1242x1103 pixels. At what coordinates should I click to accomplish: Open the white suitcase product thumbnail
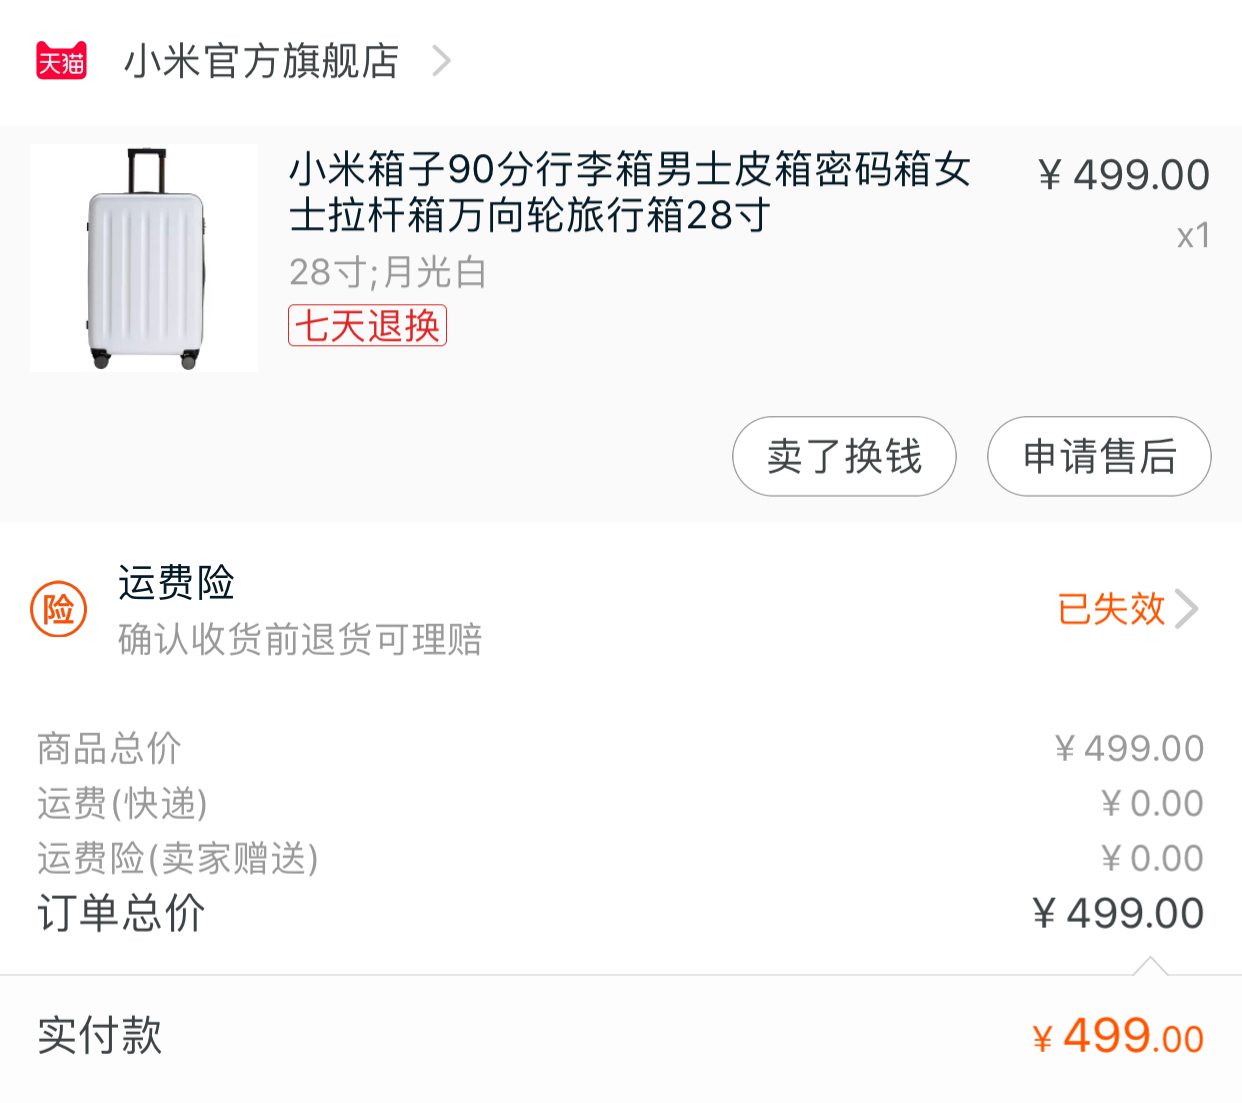[144, 258]
